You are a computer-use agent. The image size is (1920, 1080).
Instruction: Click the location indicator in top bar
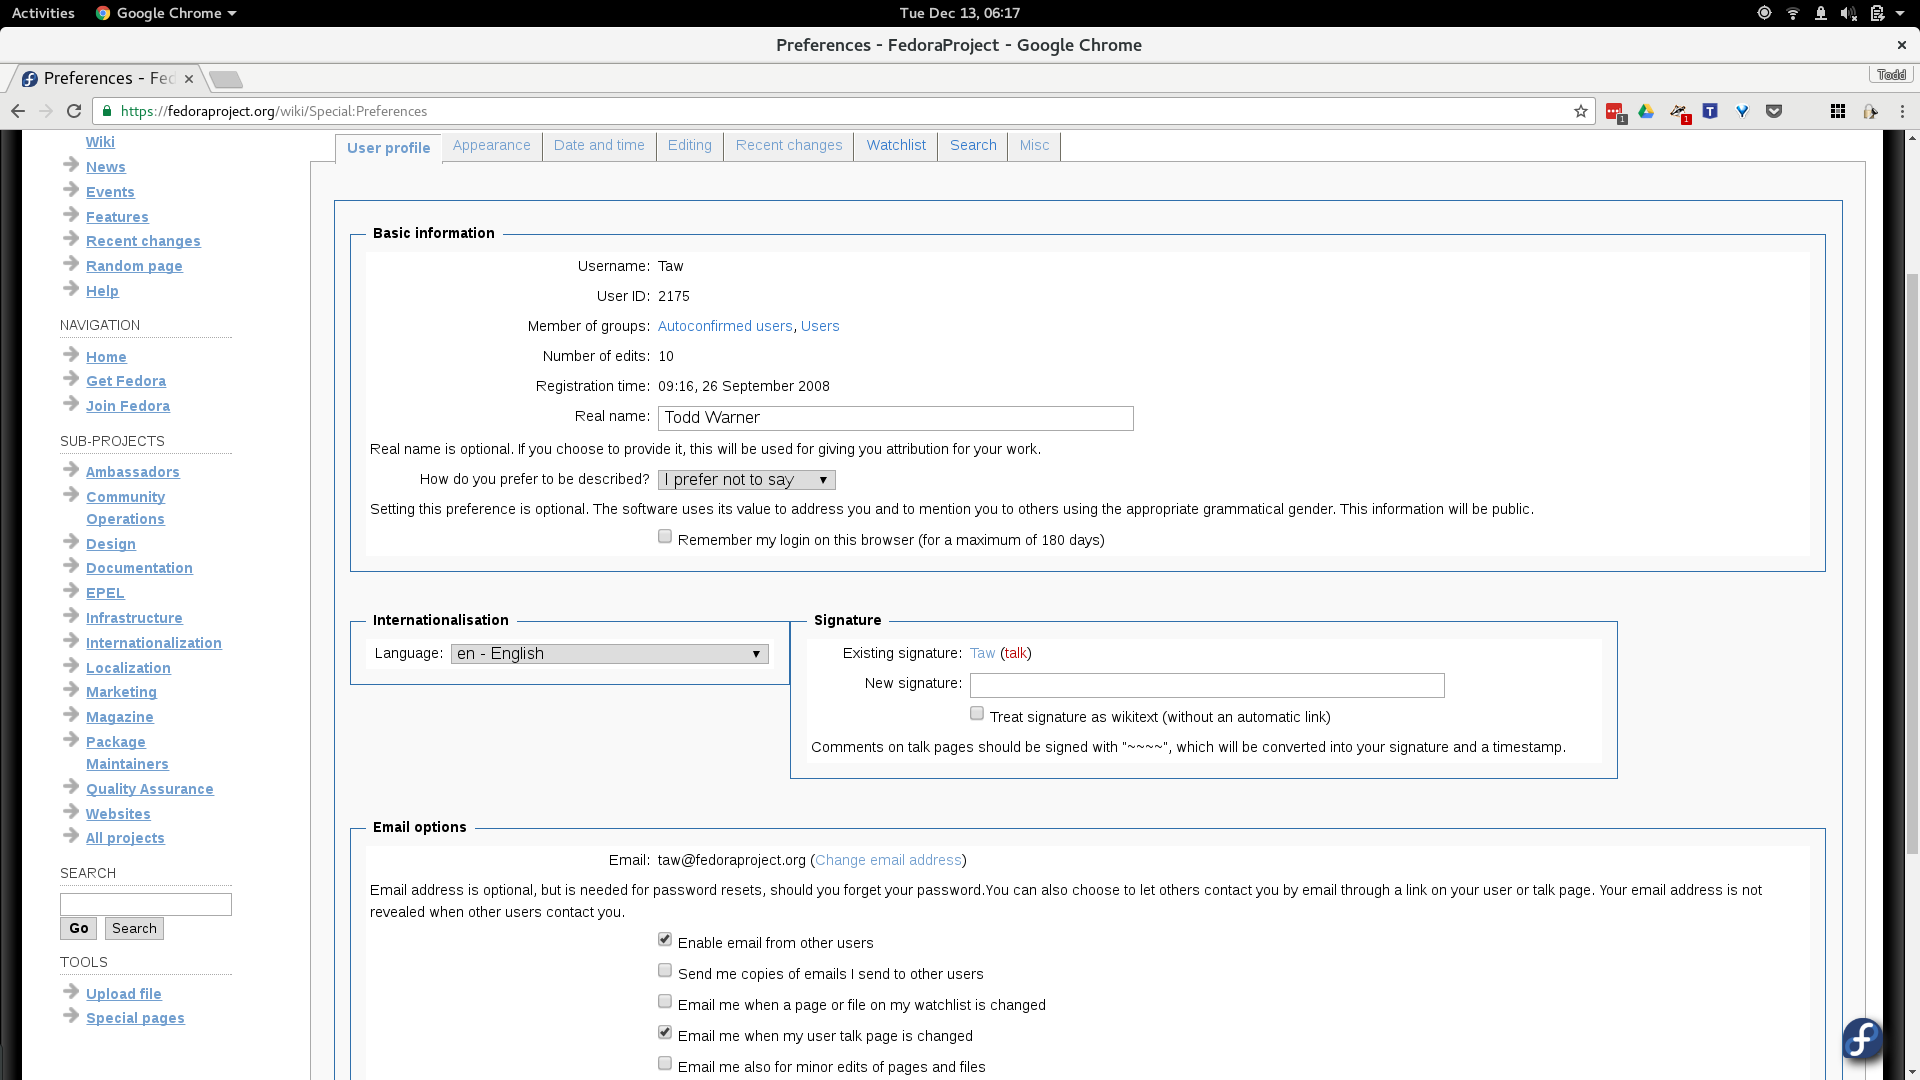[x=1764, y=13]
